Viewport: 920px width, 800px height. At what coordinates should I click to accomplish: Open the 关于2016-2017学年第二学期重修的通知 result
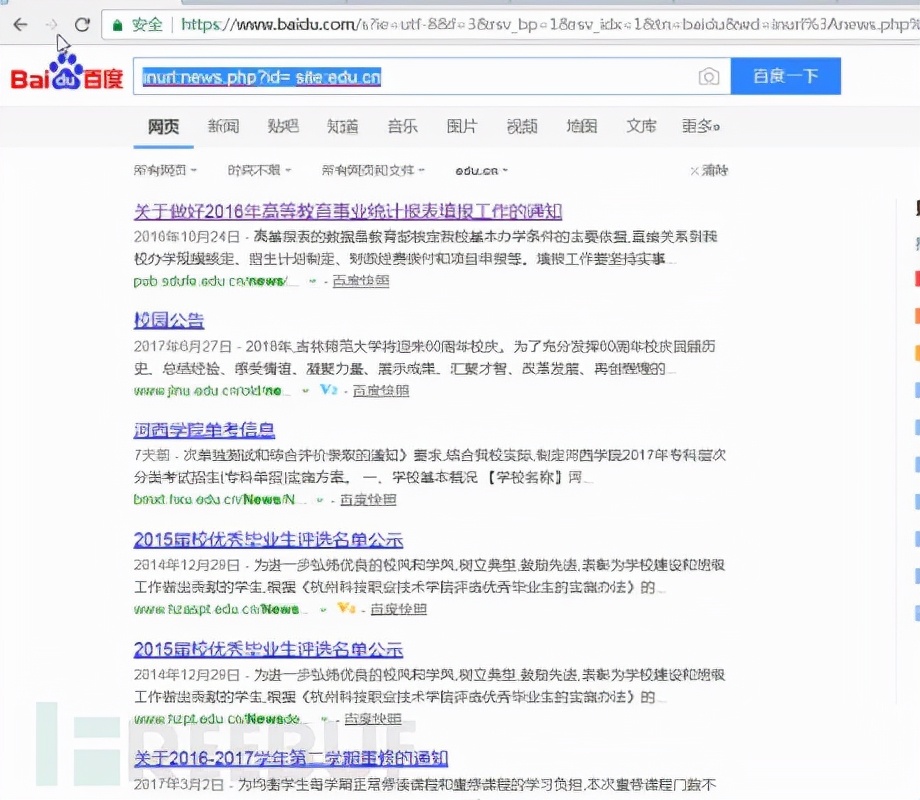[290, 758]
